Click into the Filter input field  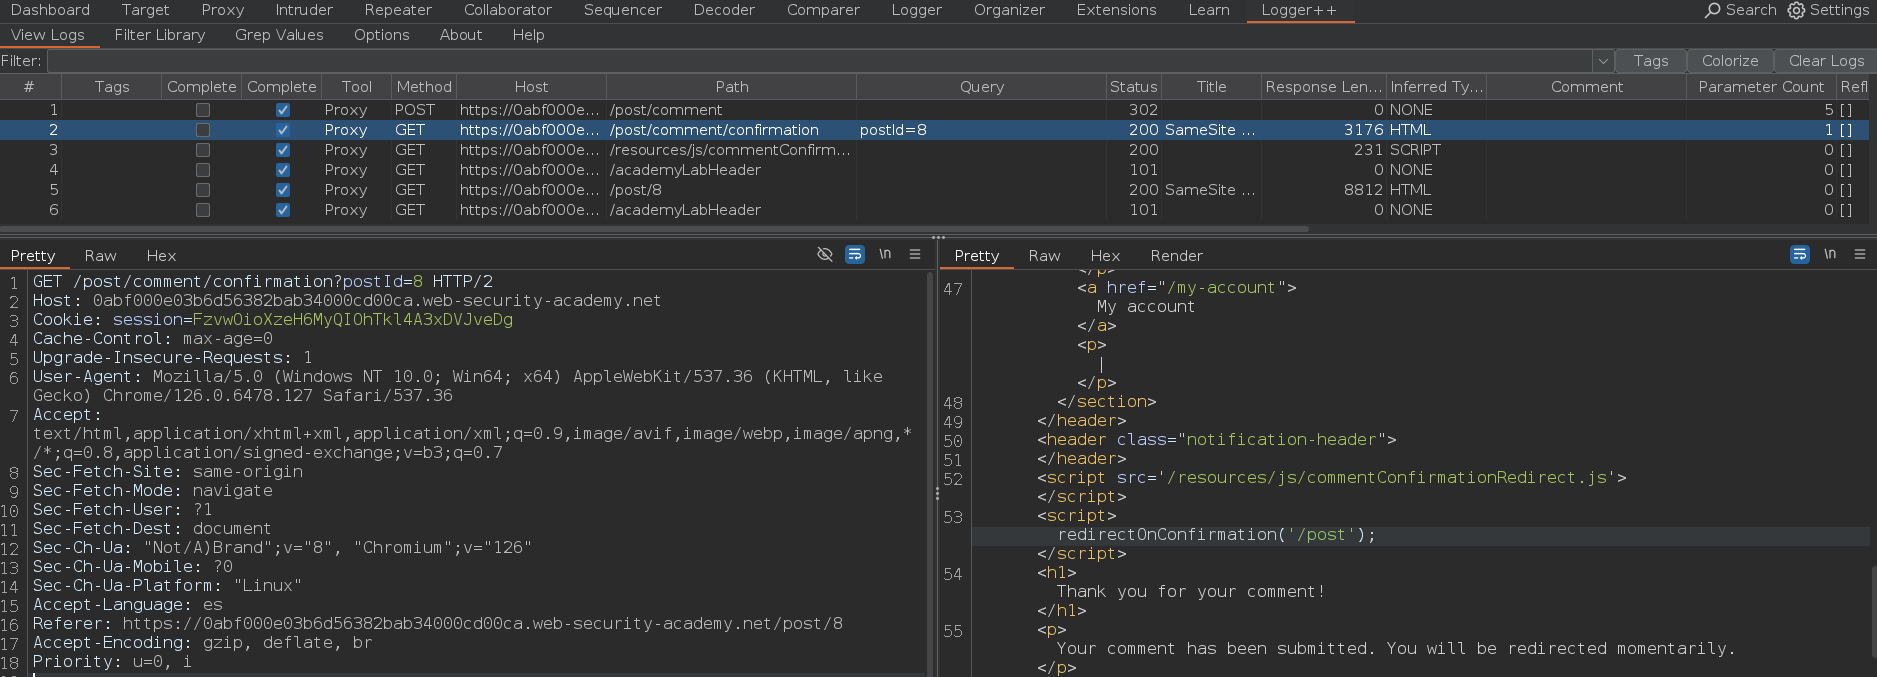pos(820,61)
